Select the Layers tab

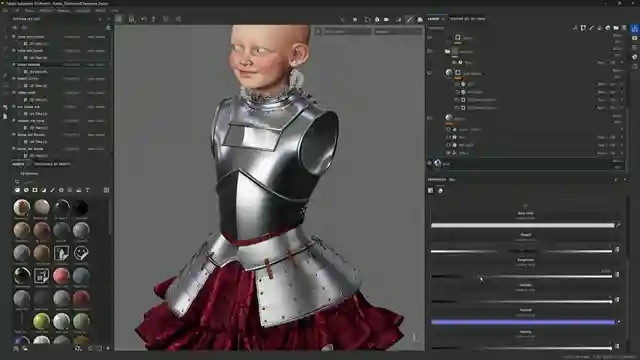[433, 19]
